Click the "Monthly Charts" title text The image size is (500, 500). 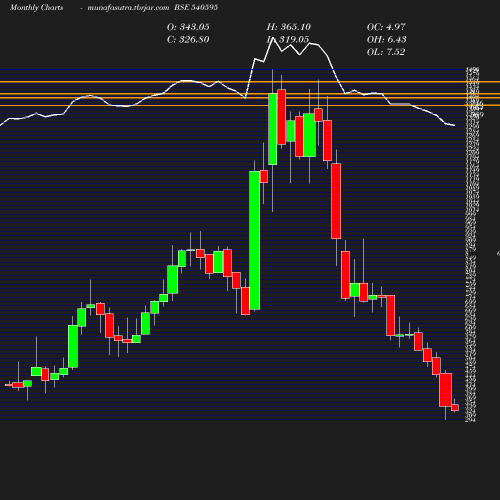tap(36, 7)
